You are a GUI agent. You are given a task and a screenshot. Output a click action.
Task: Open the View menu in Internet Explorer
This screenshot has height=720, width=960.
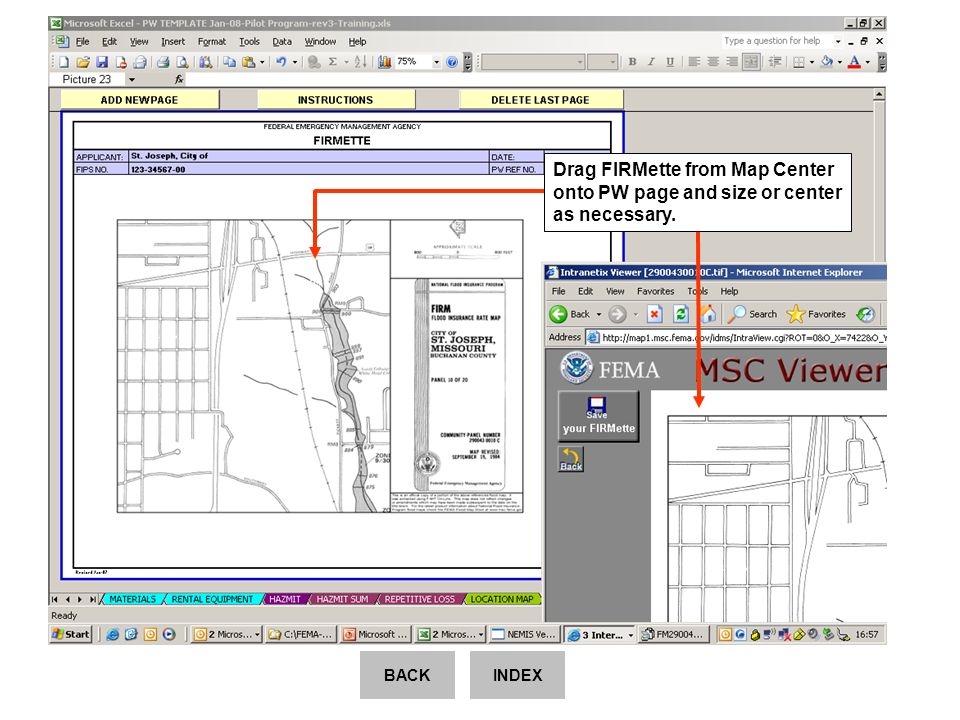(x=615, y=291)
